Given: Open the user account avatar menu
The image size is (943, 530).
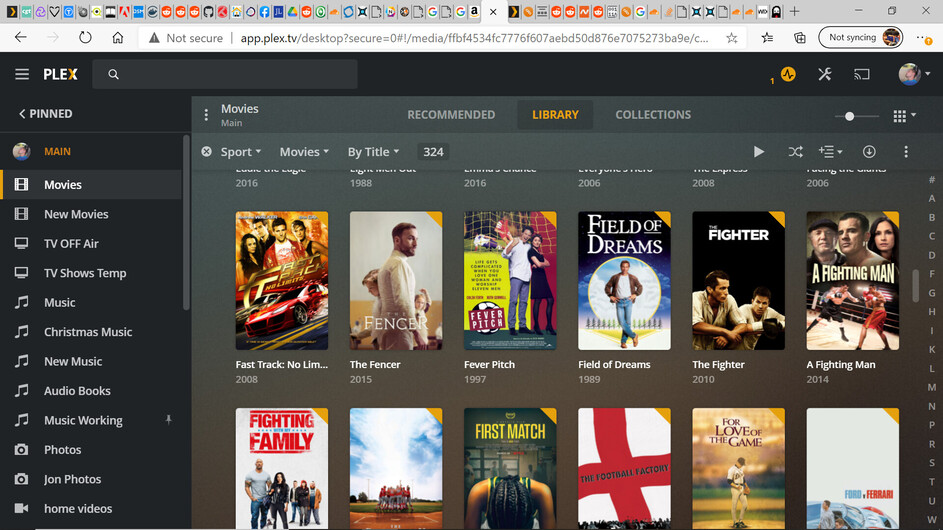Looking at the screenshot, I should 914,74.
